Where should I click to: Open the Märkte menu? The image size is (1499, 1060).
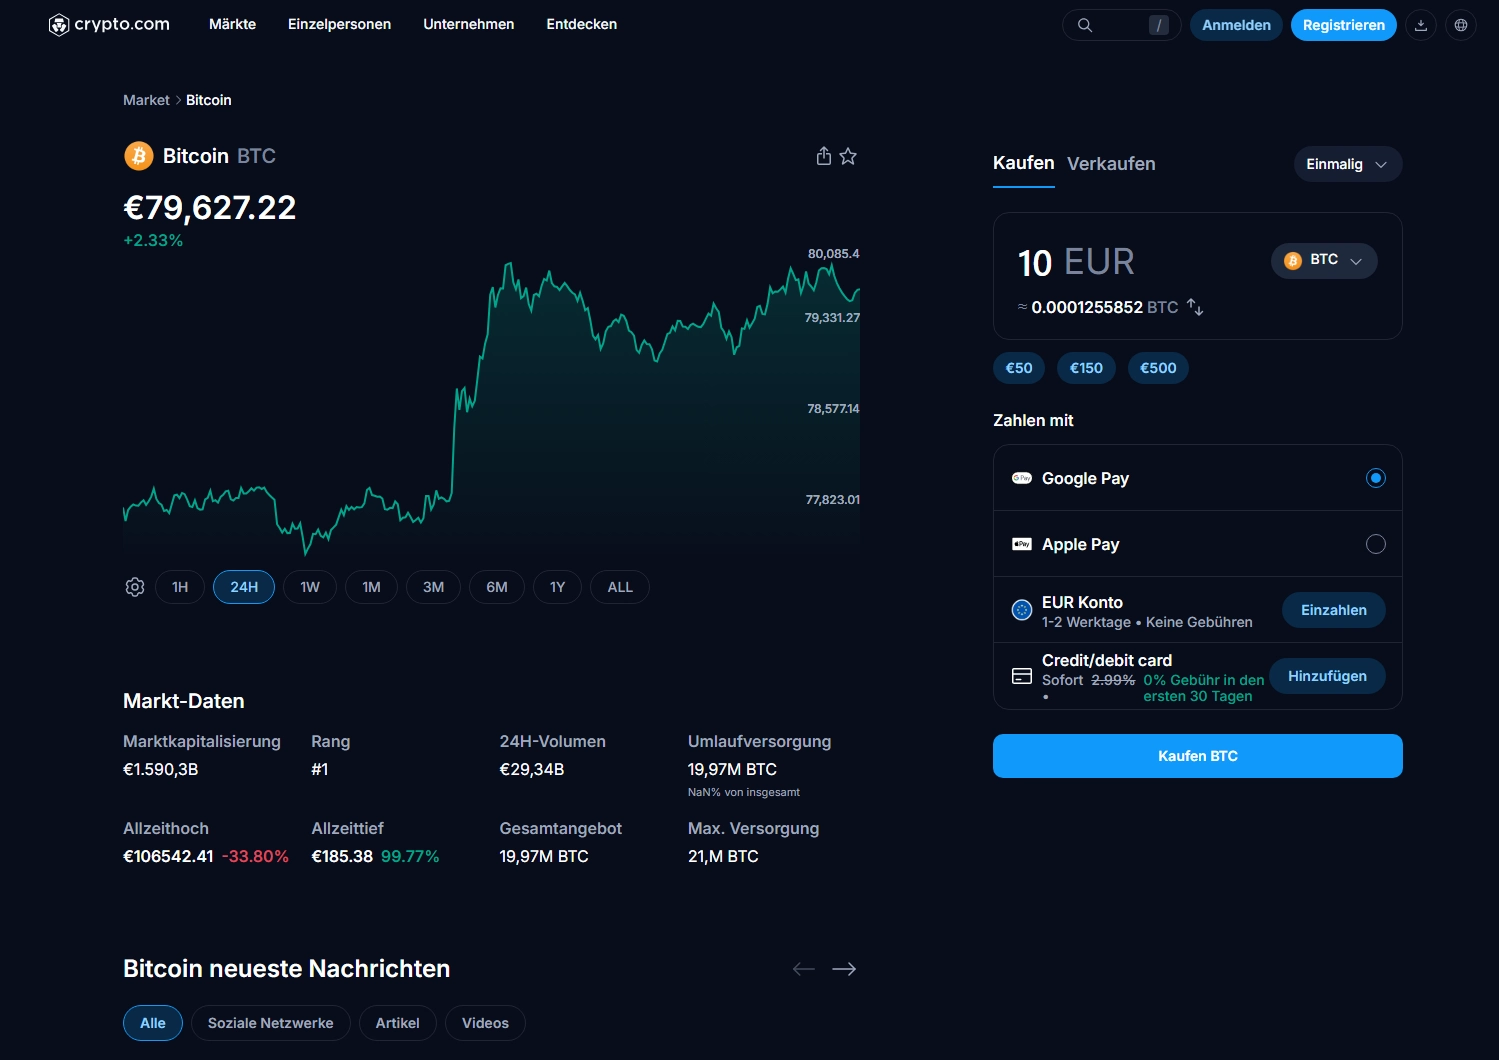tap(232, 24)
